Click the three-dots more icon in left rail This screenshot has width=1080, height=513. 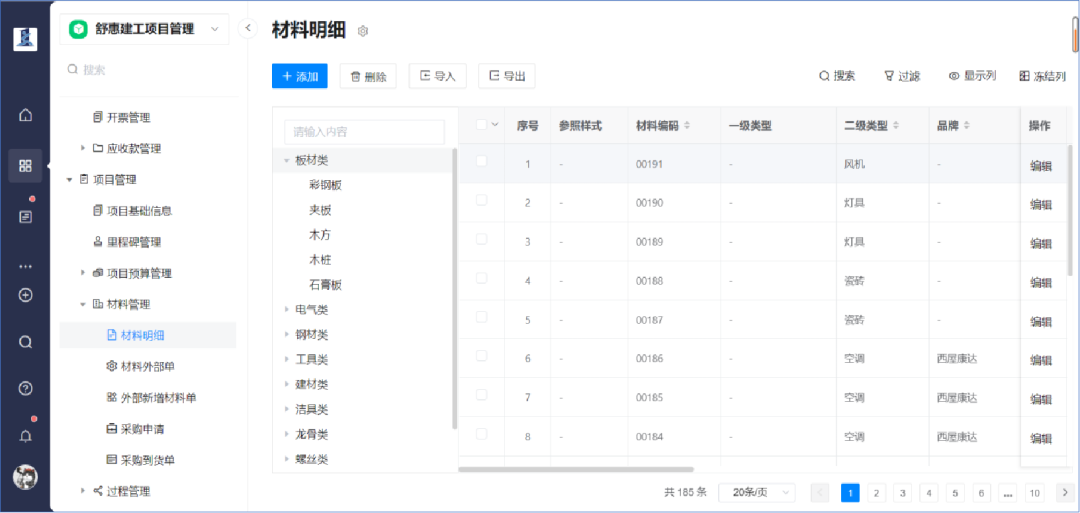click(25, 266)
